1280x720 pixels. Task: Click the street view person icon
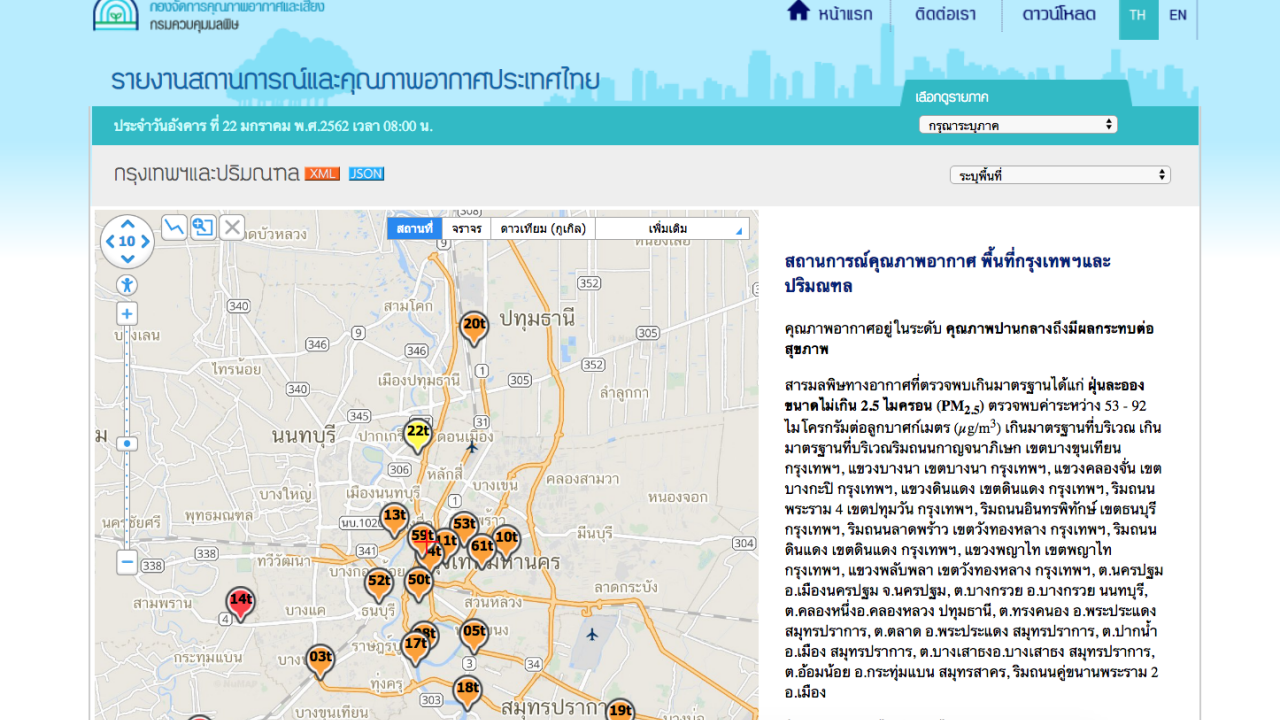coord(127,285)
